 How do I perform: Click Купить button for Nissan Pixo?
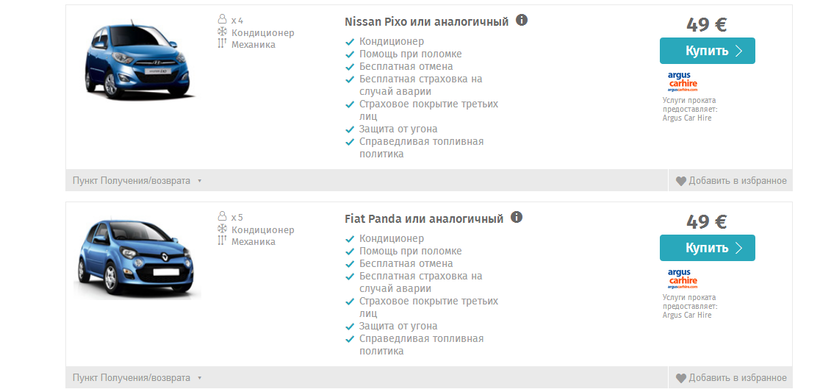(x=707, y=51)
